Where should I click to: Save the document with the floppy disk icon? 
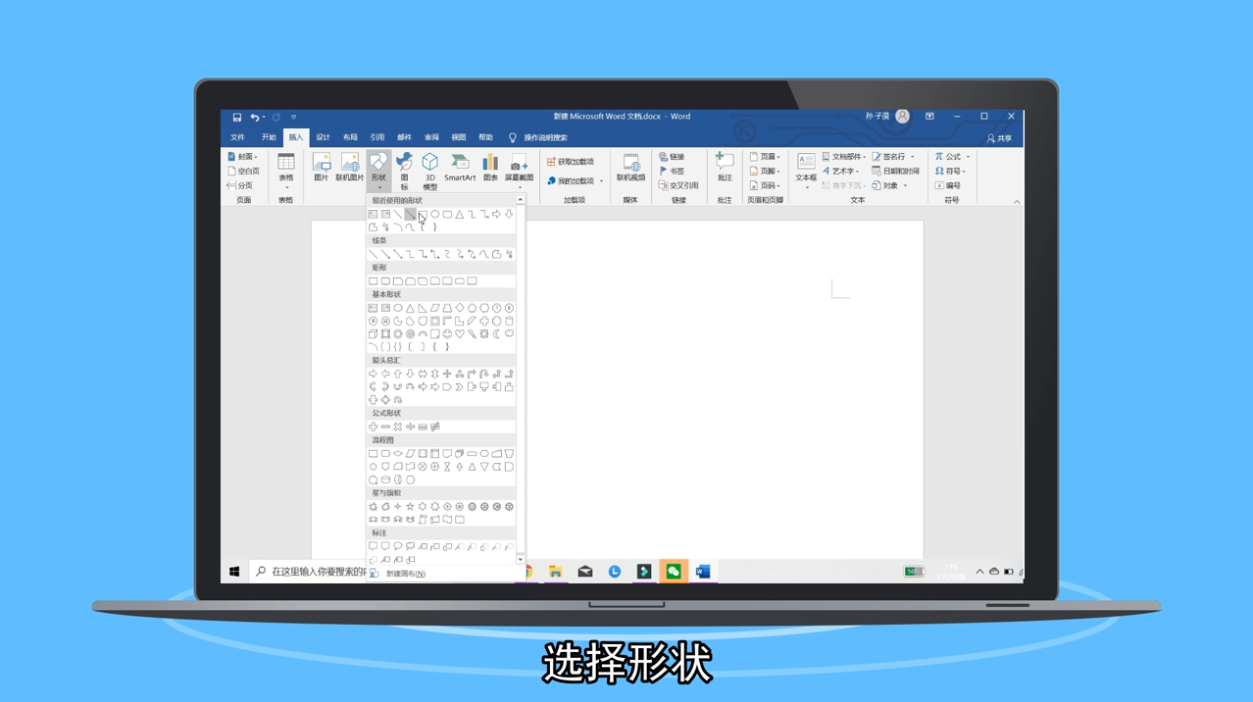coord(237,117)
